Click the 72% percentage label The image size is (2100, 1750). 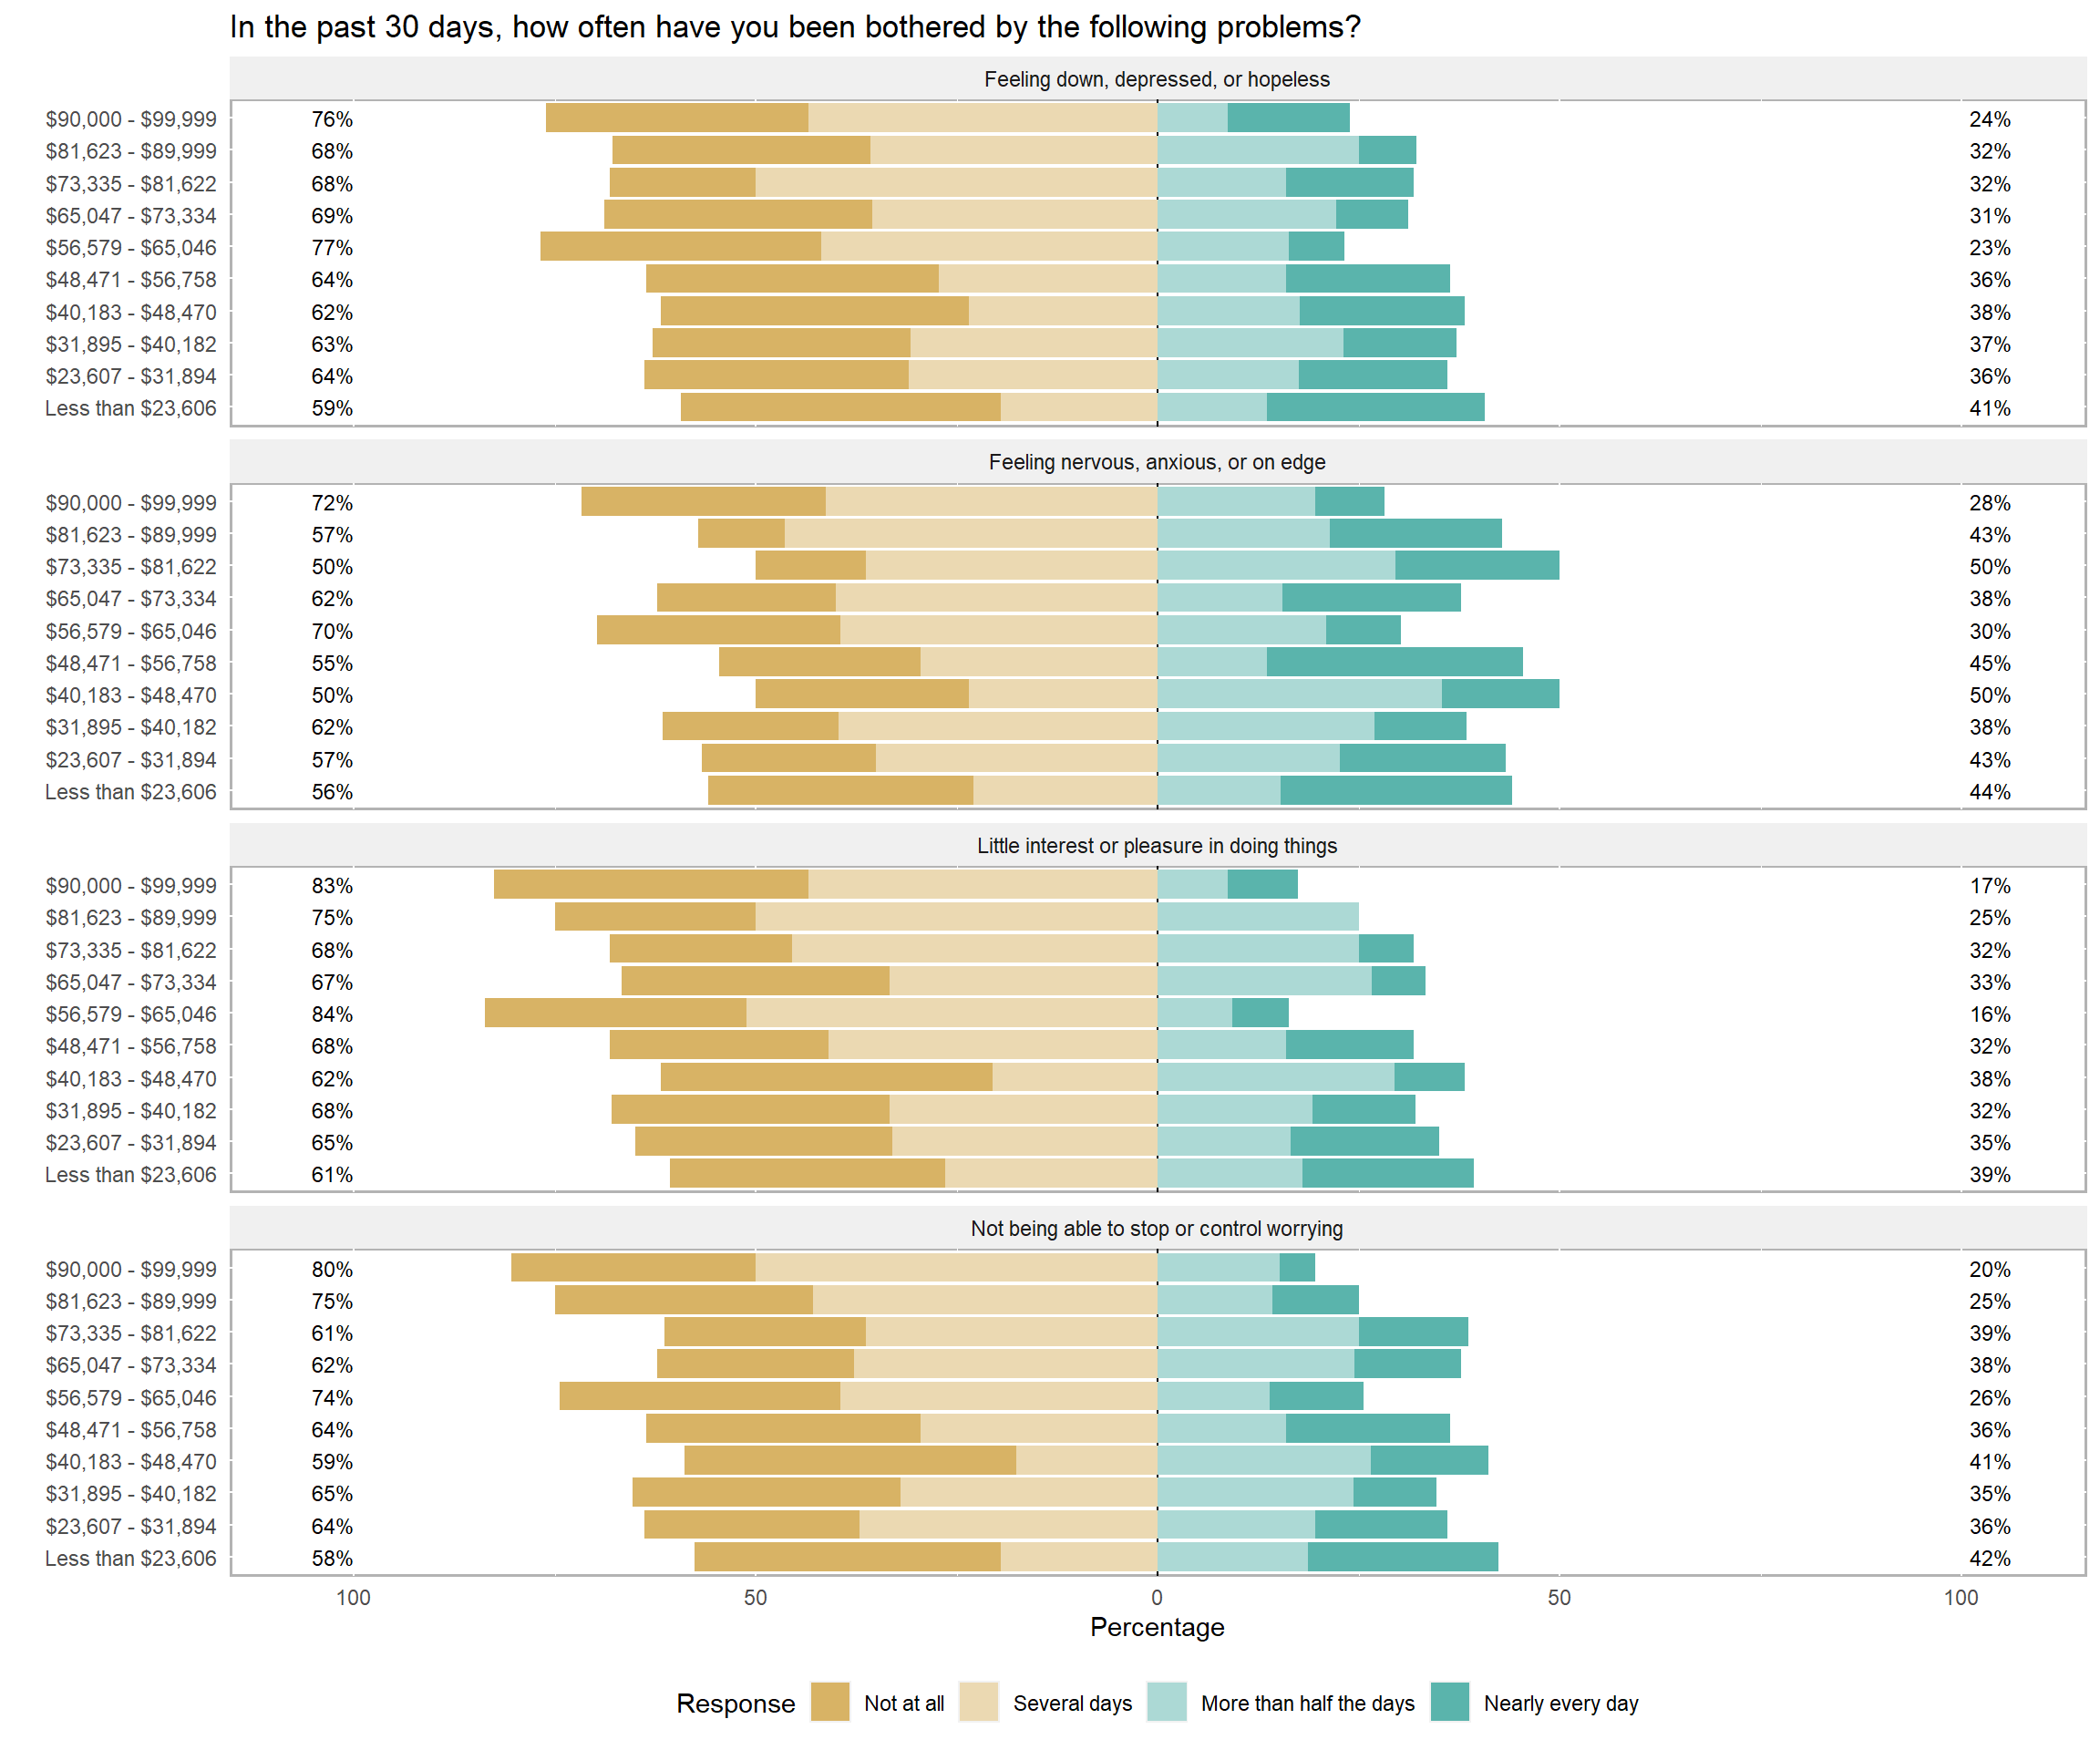pos(331,503)
